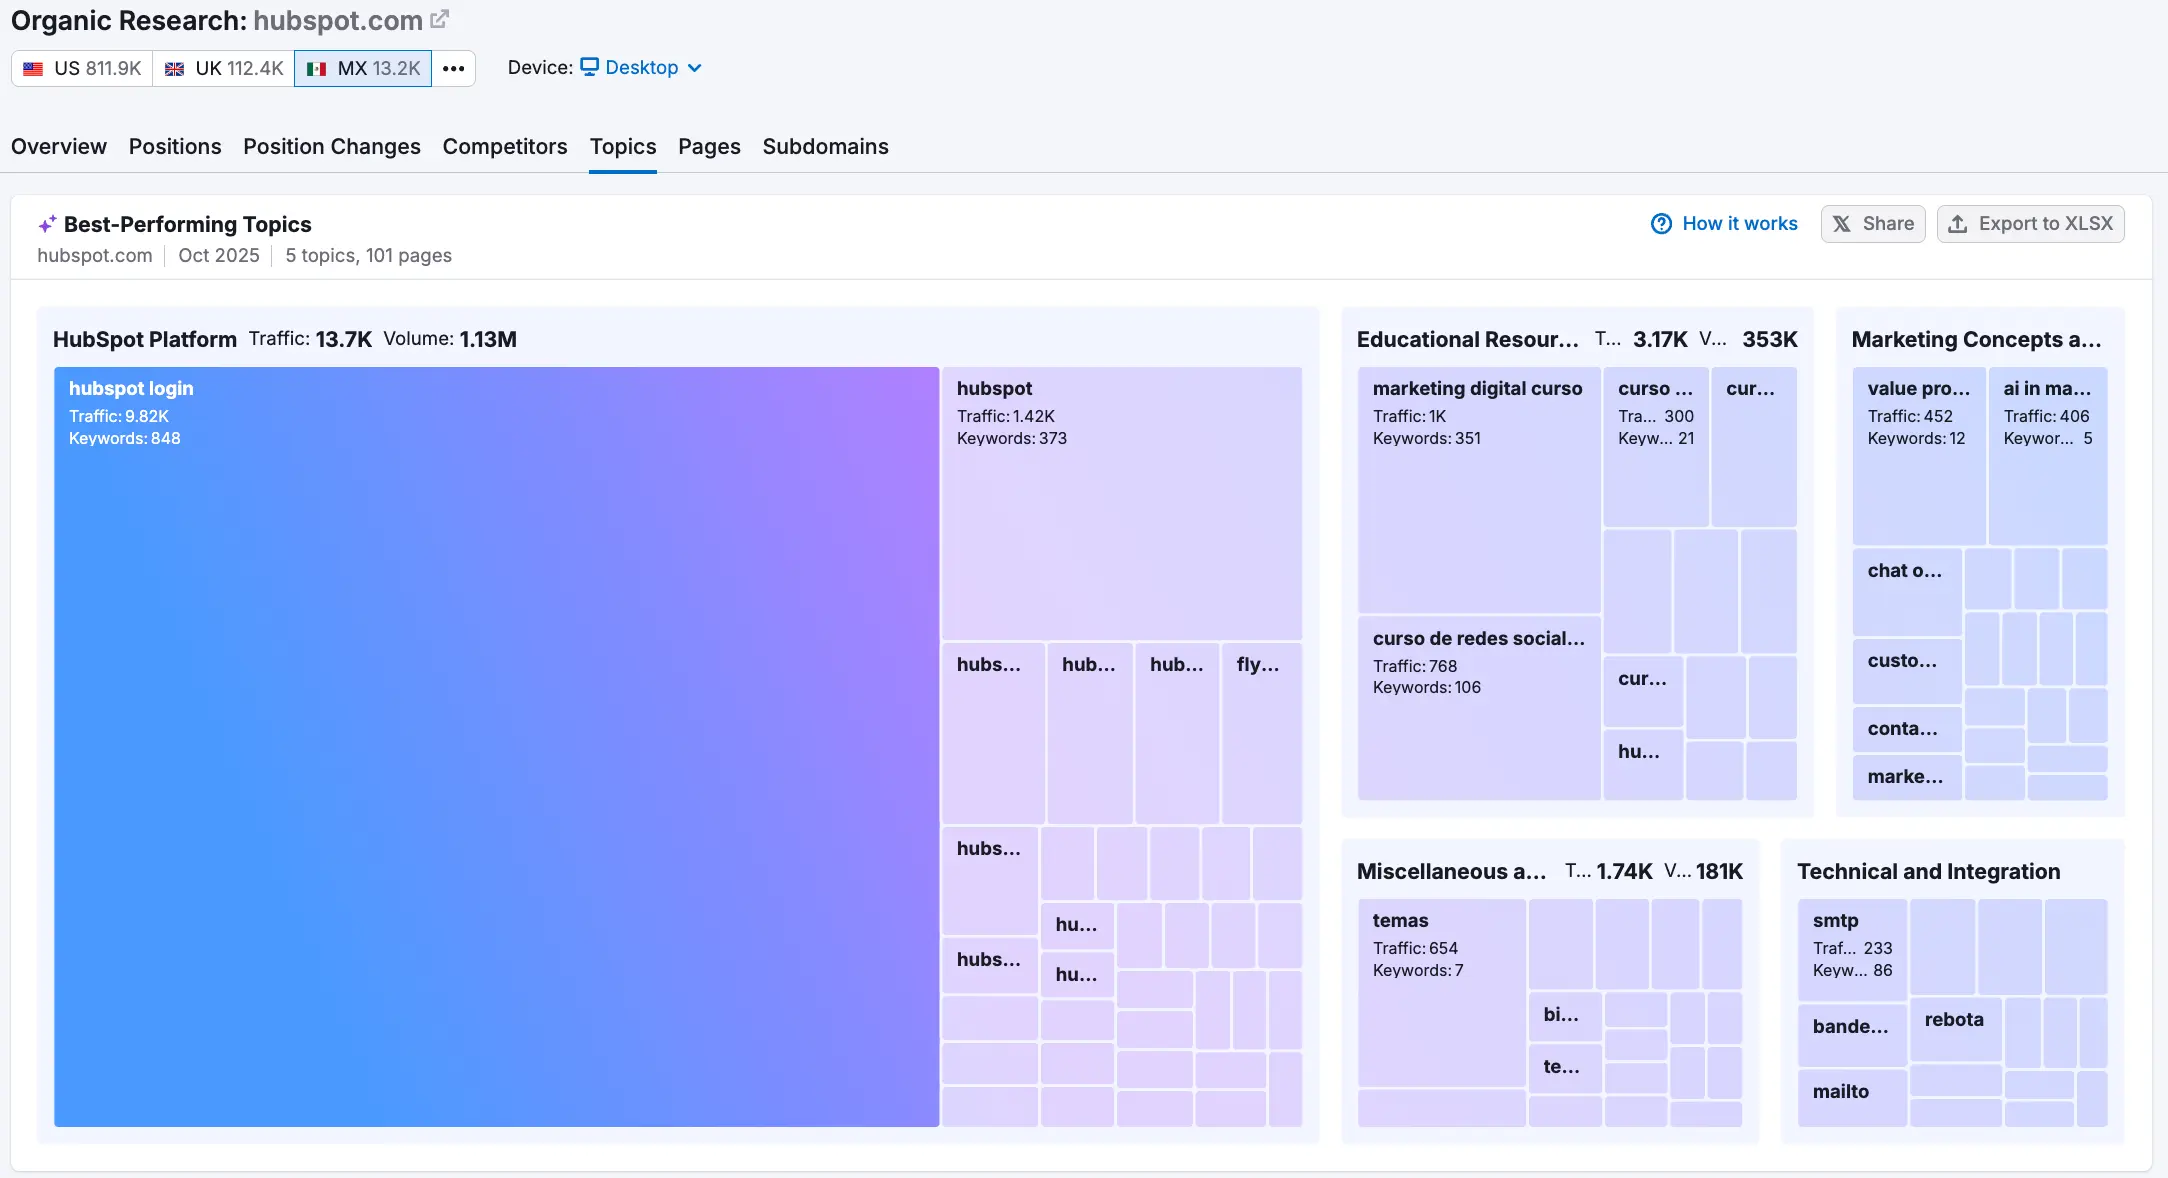
Task: Open more countries three-dot menu
Action: pyautogui.click(x=453, y=69)
